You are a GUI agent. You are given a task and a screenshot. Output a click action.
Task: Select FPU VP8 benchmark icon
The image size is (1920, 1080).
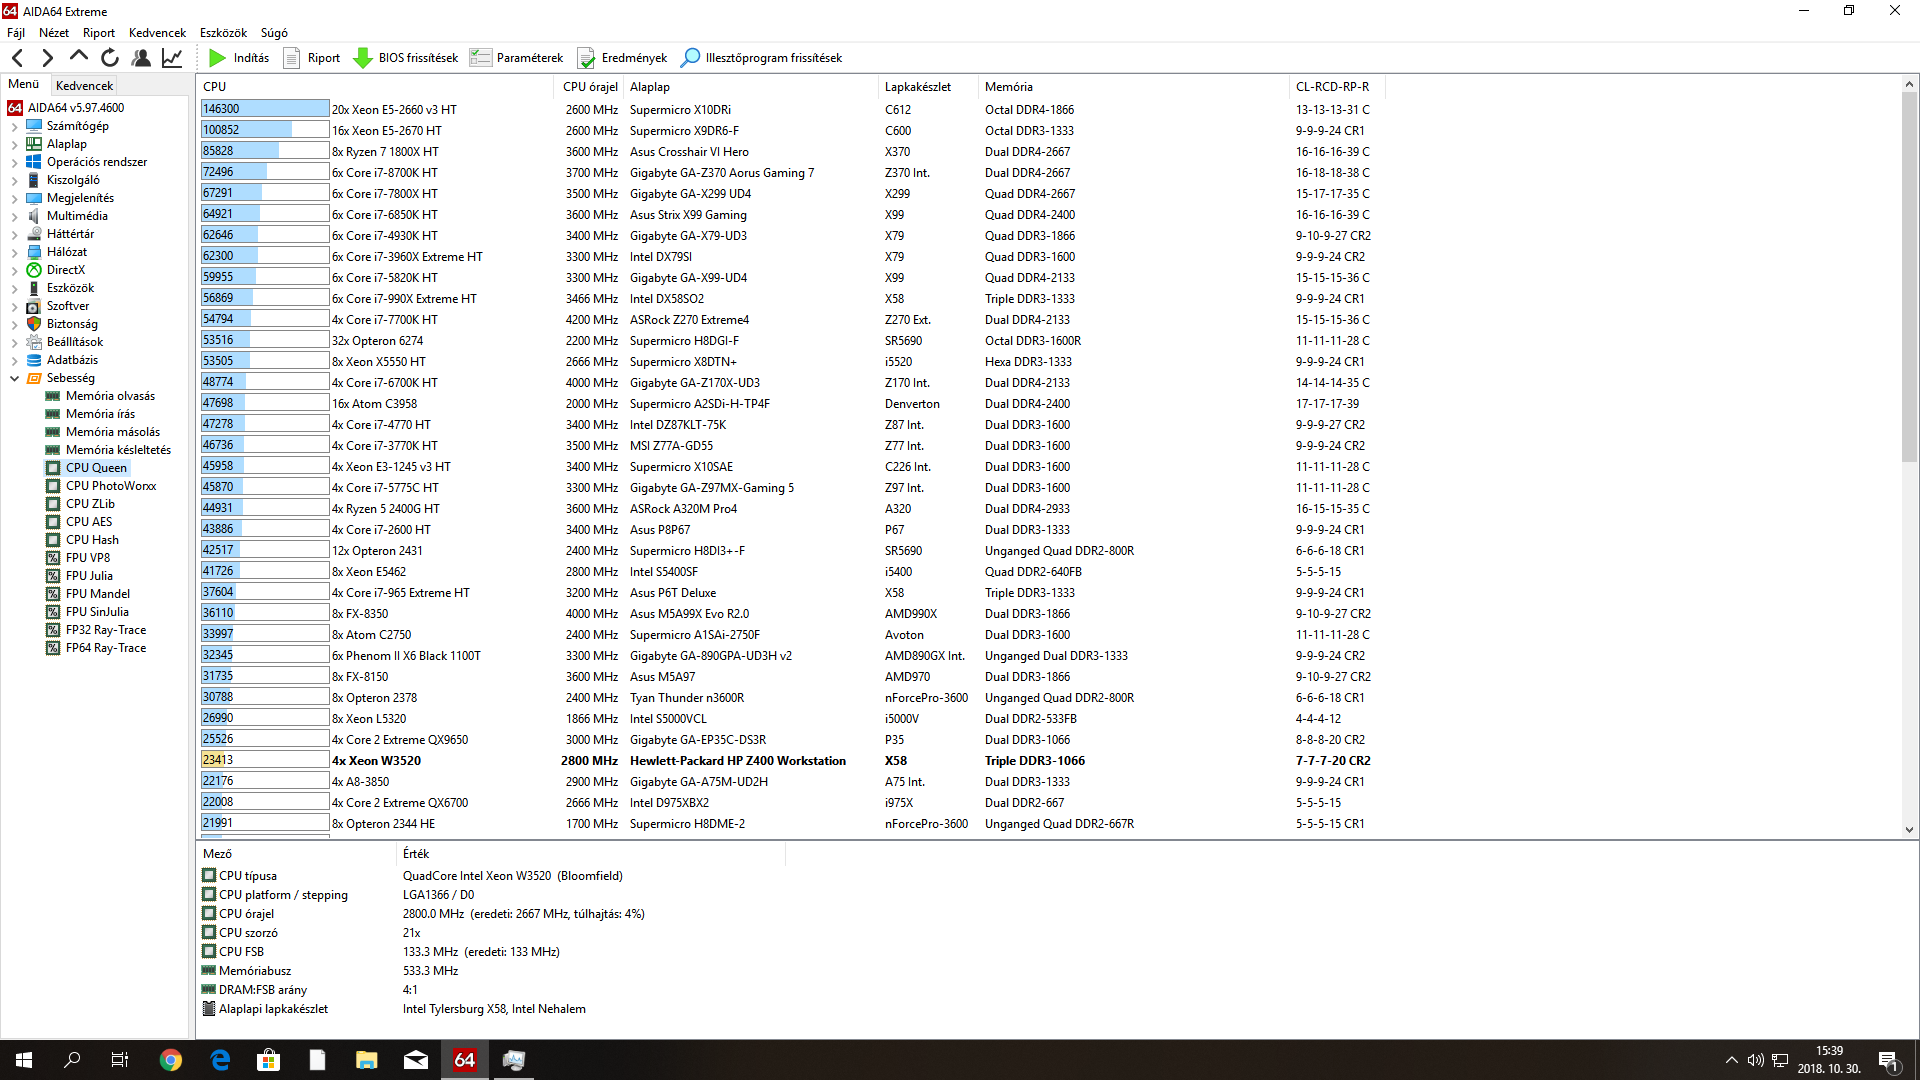coord(53,558)
